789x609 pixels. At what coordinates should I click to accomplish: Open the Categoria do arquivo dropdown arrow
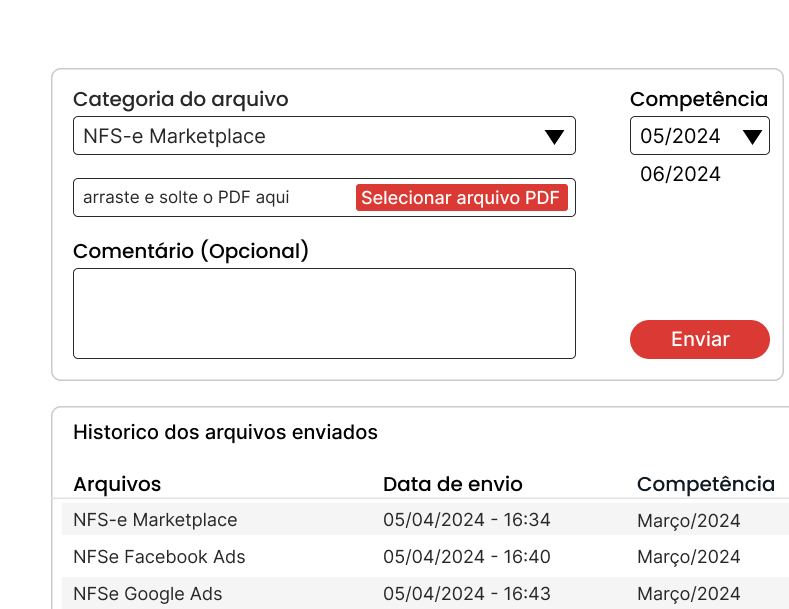(x=554, y=137)
